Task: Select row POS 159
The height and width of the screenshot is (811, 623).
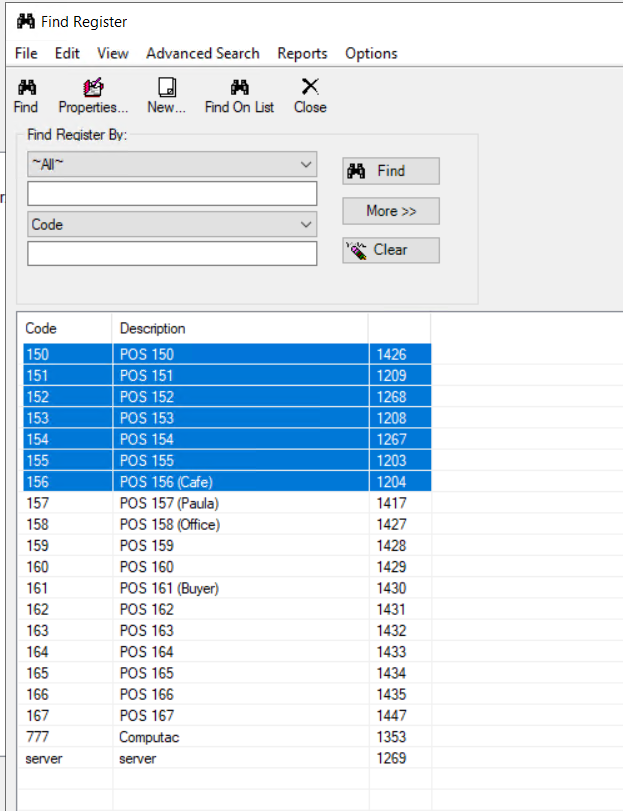Action: 227,545
